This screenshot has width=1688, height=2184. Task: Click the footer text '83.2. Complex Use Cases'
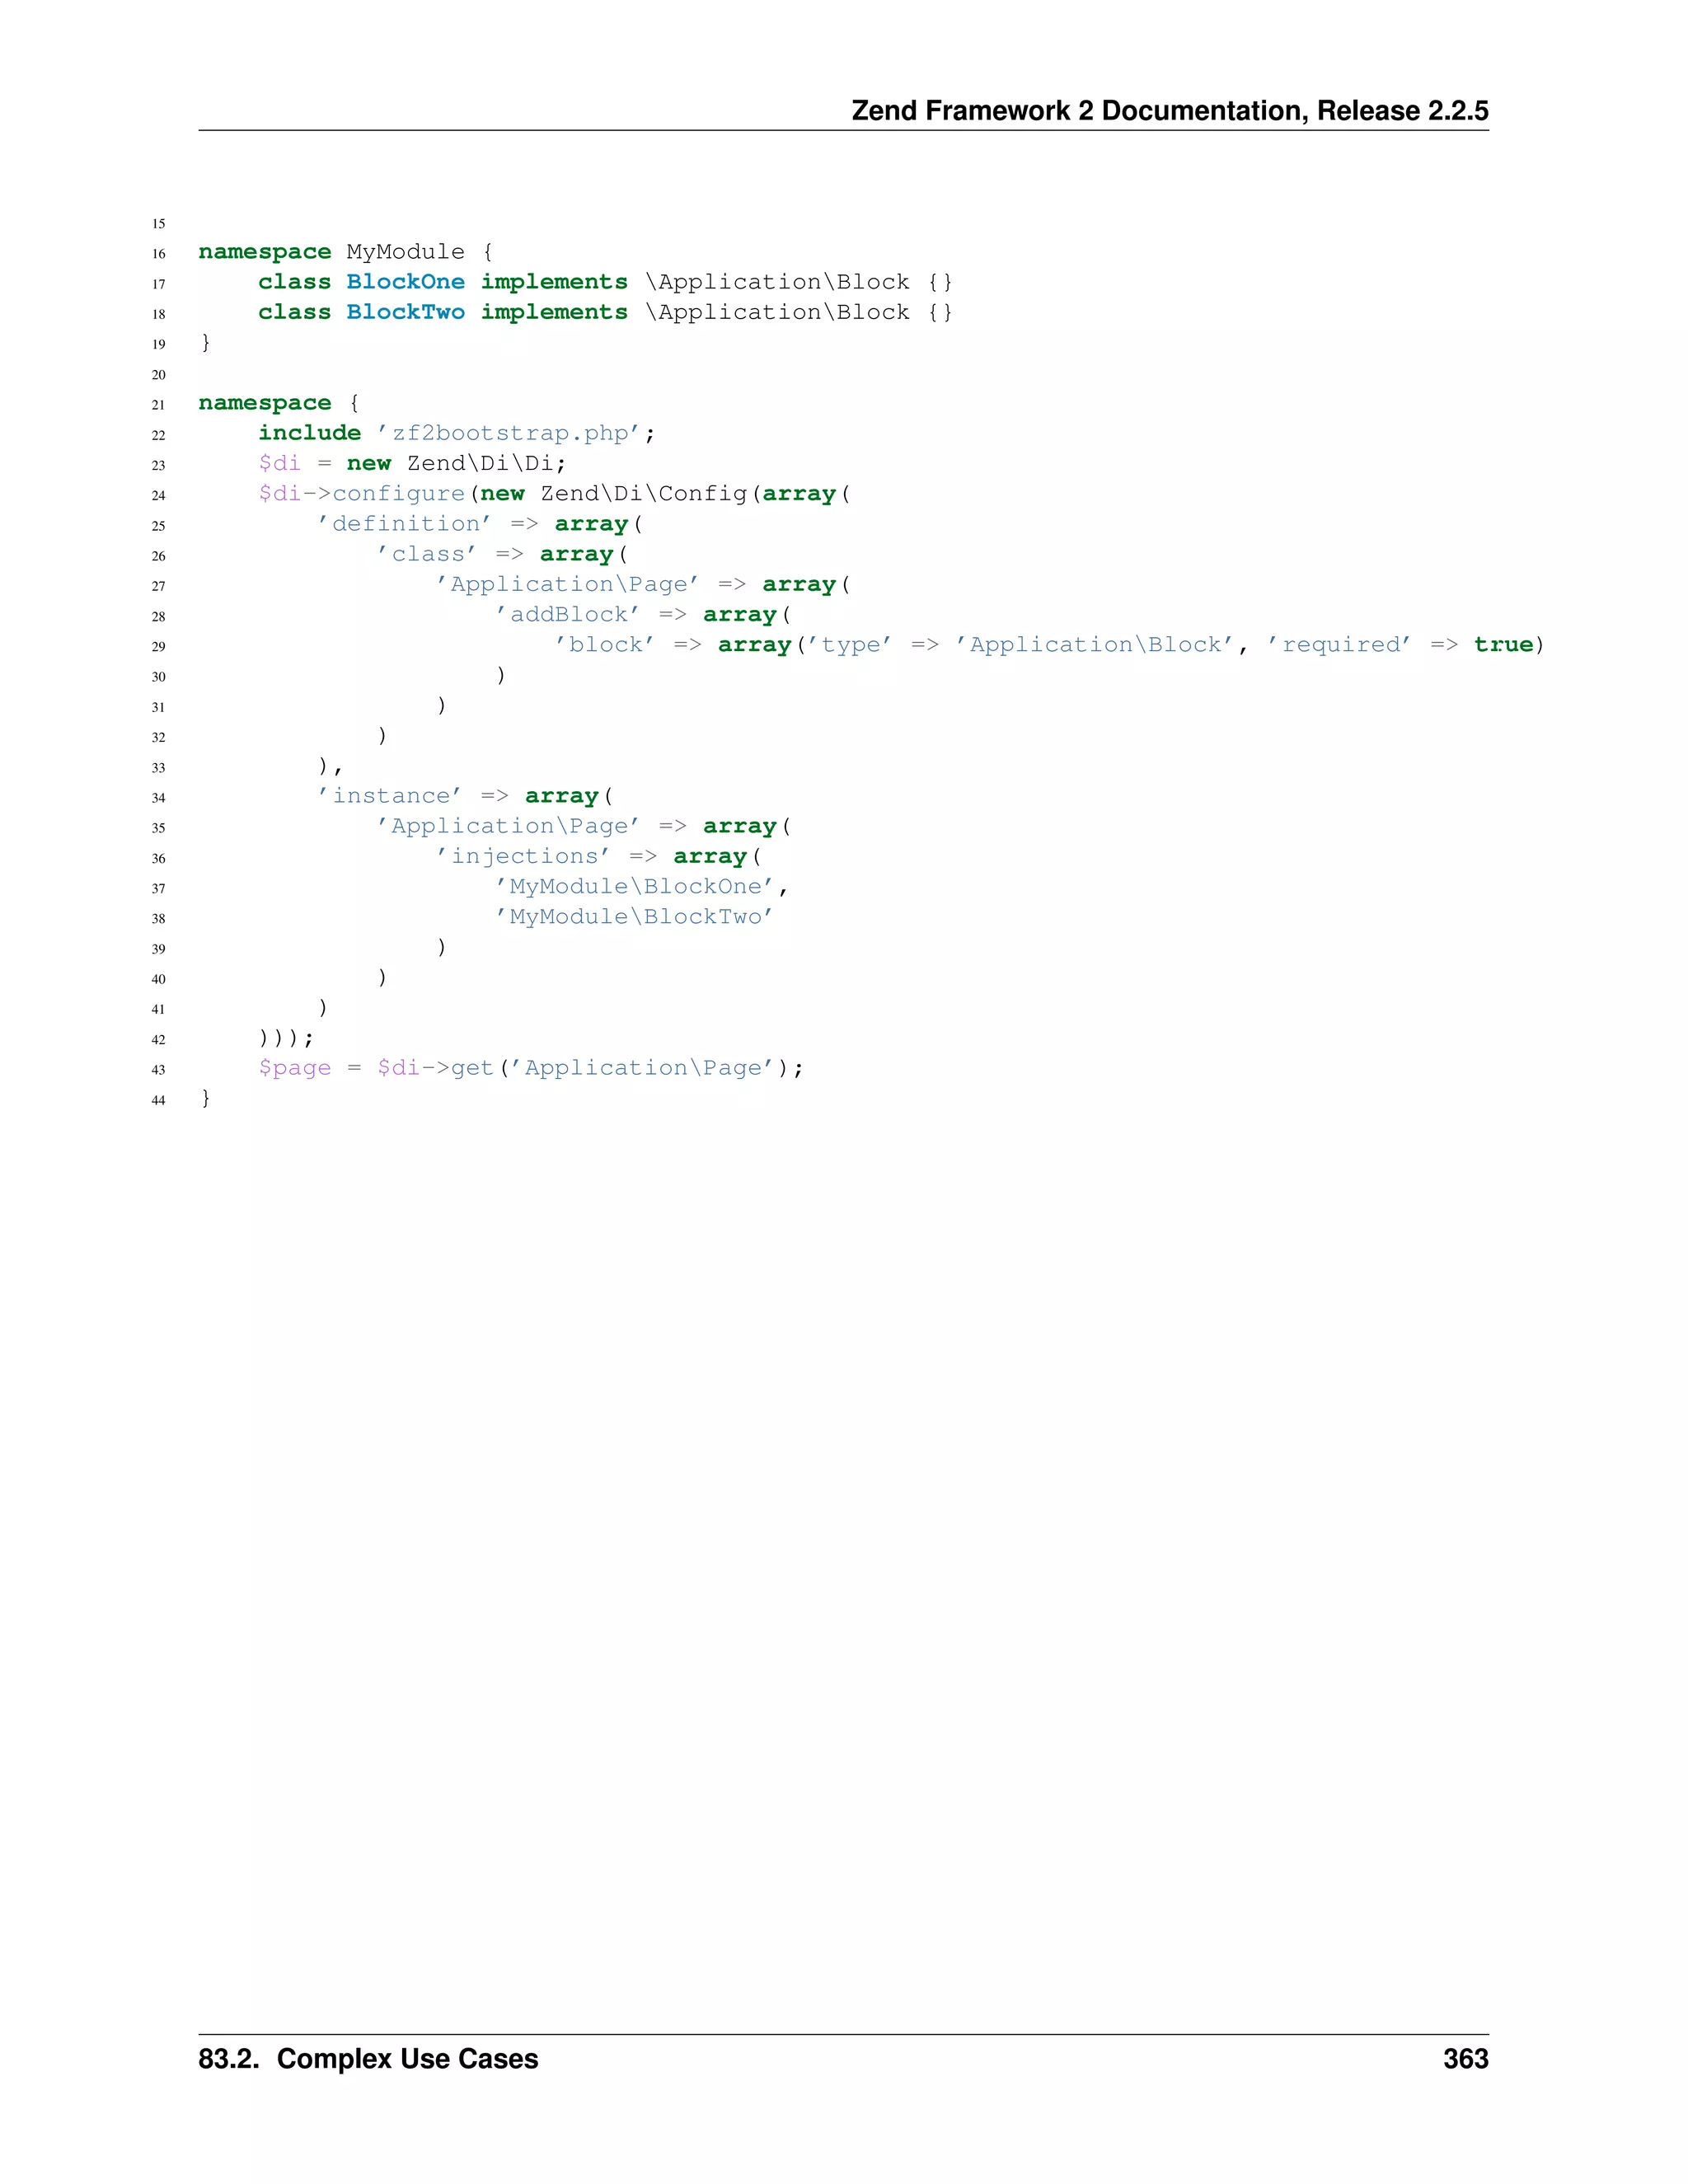click(368, 2059)
